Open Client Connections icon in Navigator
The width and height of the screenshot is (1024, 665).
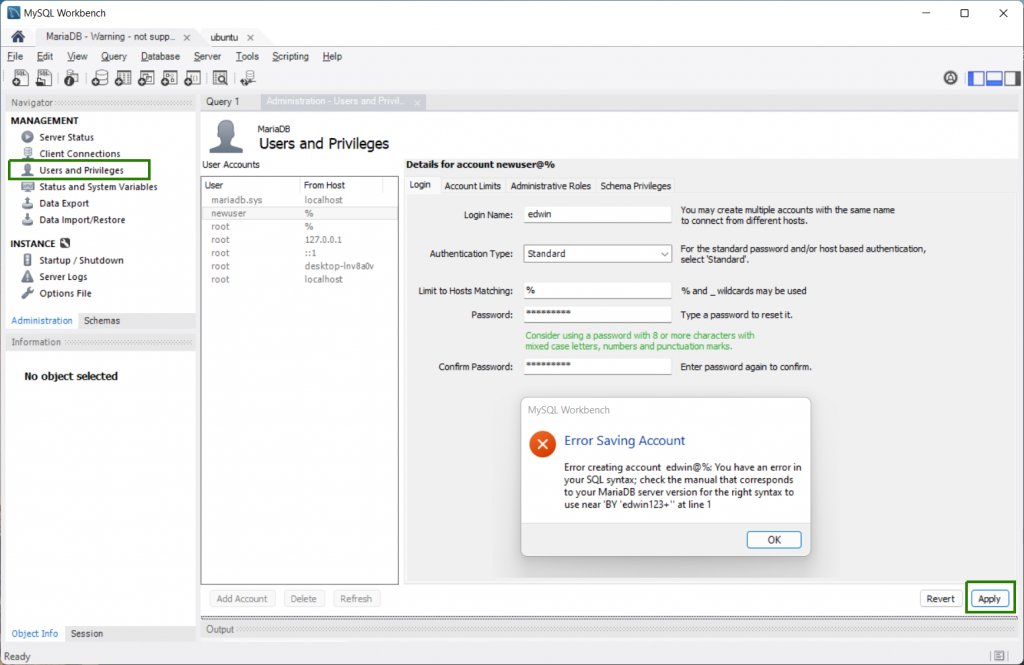(x=27, y=154)
